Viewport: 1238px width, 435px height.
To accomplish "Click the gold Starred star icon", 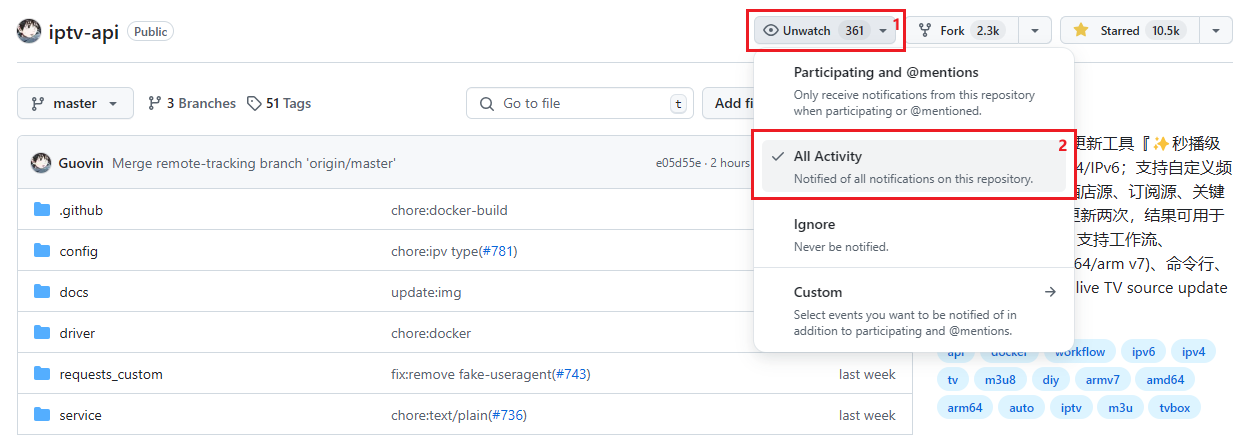I will tap(1081, 31).
